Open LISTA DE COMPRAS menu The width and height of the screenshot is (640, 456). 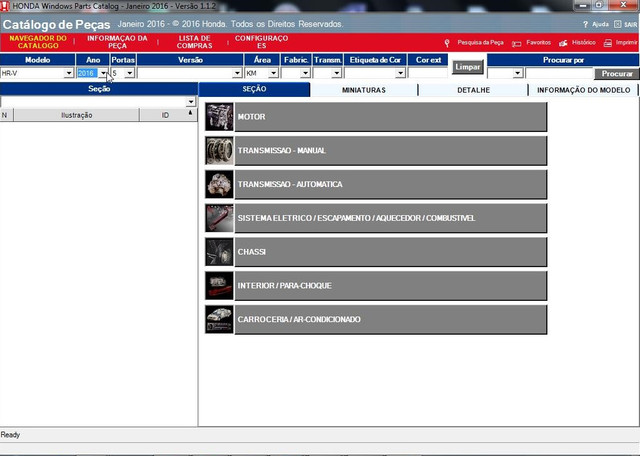pyautogui.click(x=194, y=42)
